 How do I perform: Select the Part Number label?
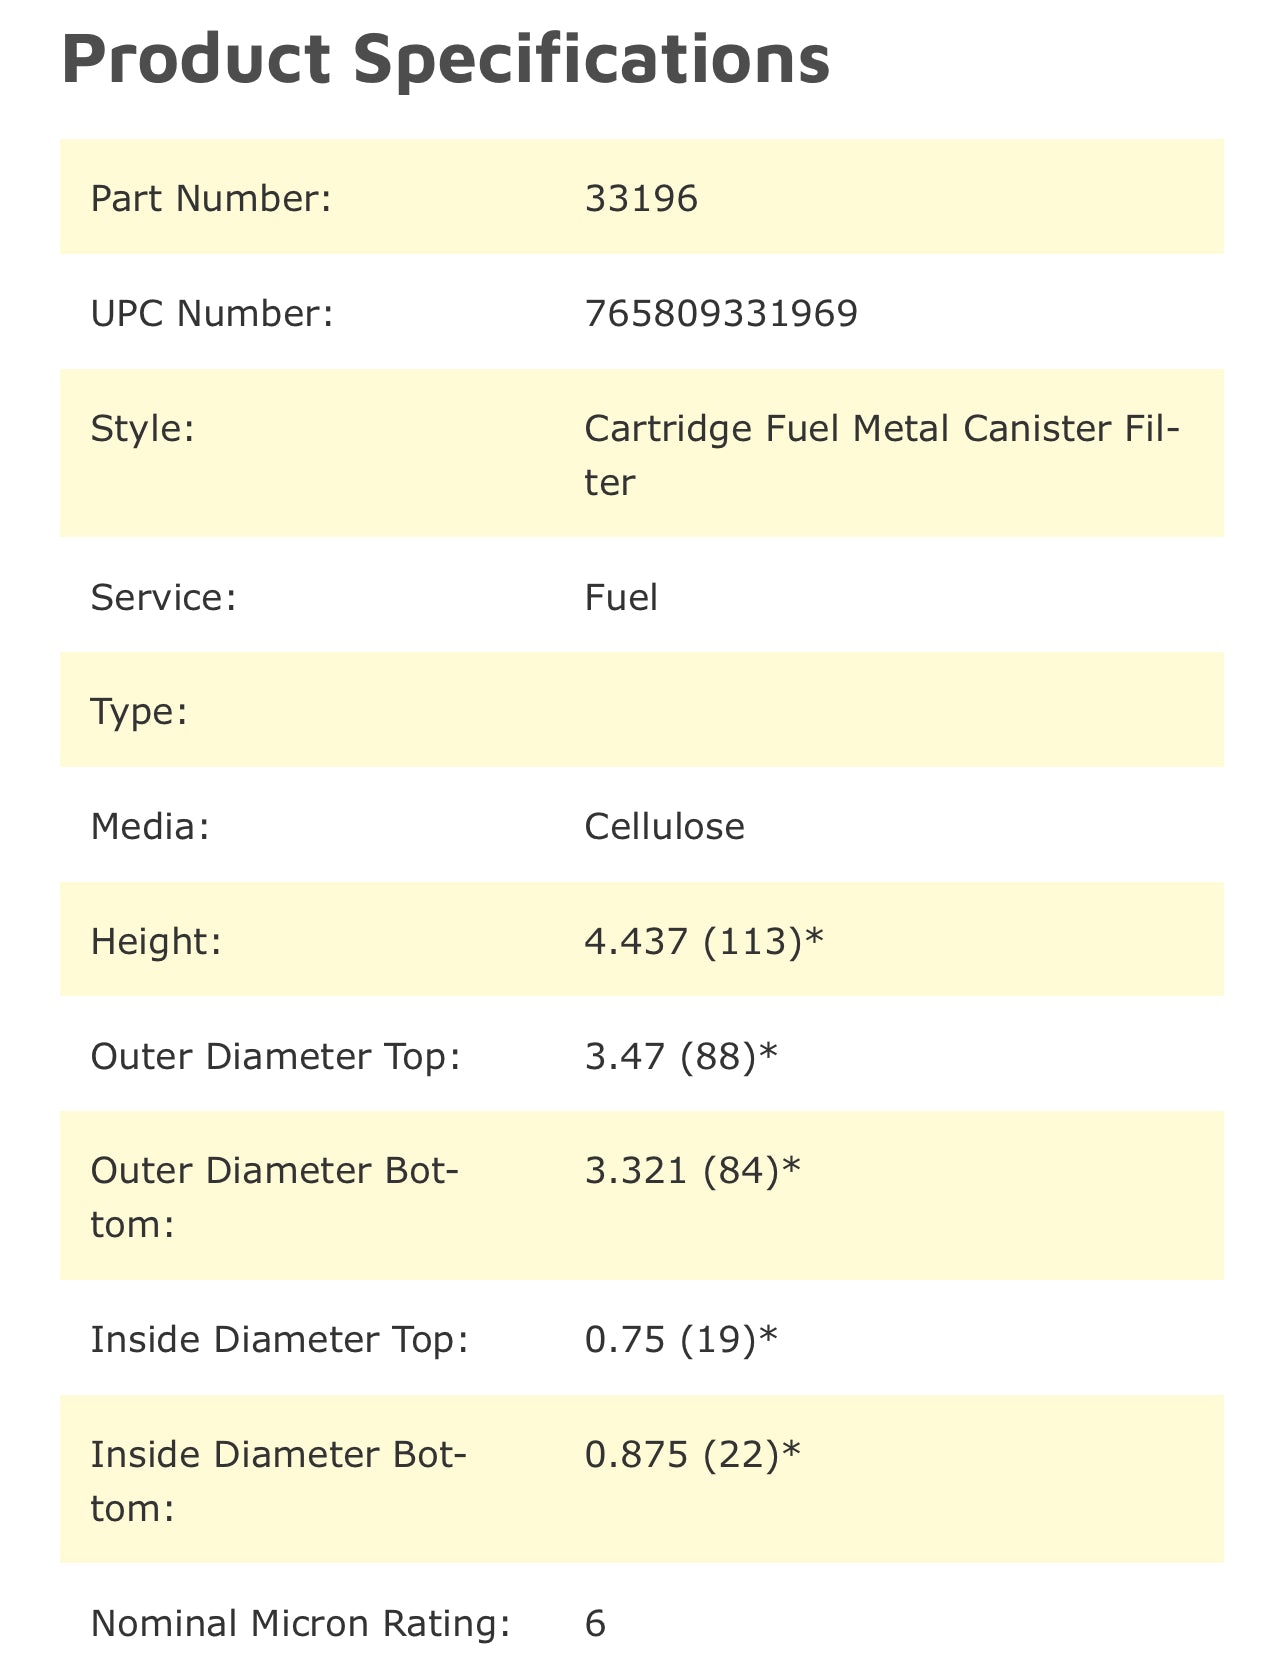coord(210,198)
